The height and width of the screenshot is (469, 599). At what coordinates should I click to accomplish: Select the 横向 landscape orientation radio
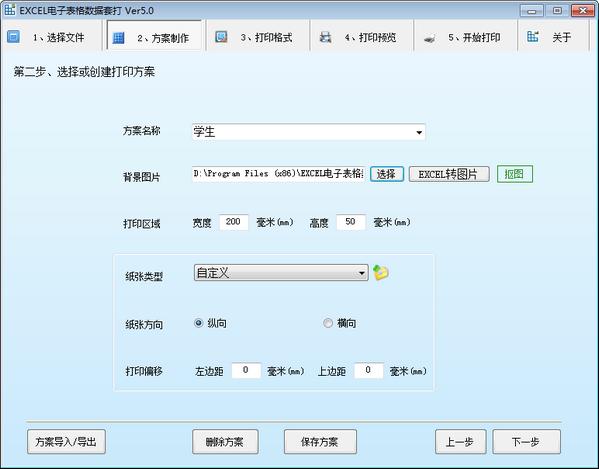pyautogui.click(x=328, y=323)
